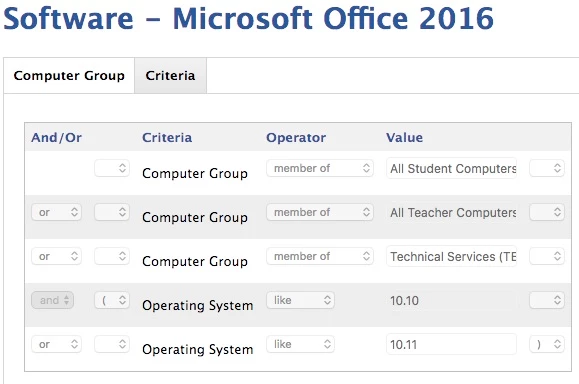Image resolution: width=579 pixels, height=384 pixels.
Task: Open the or dropdown in All Teacher Computers row
Action: coord(56,212)
